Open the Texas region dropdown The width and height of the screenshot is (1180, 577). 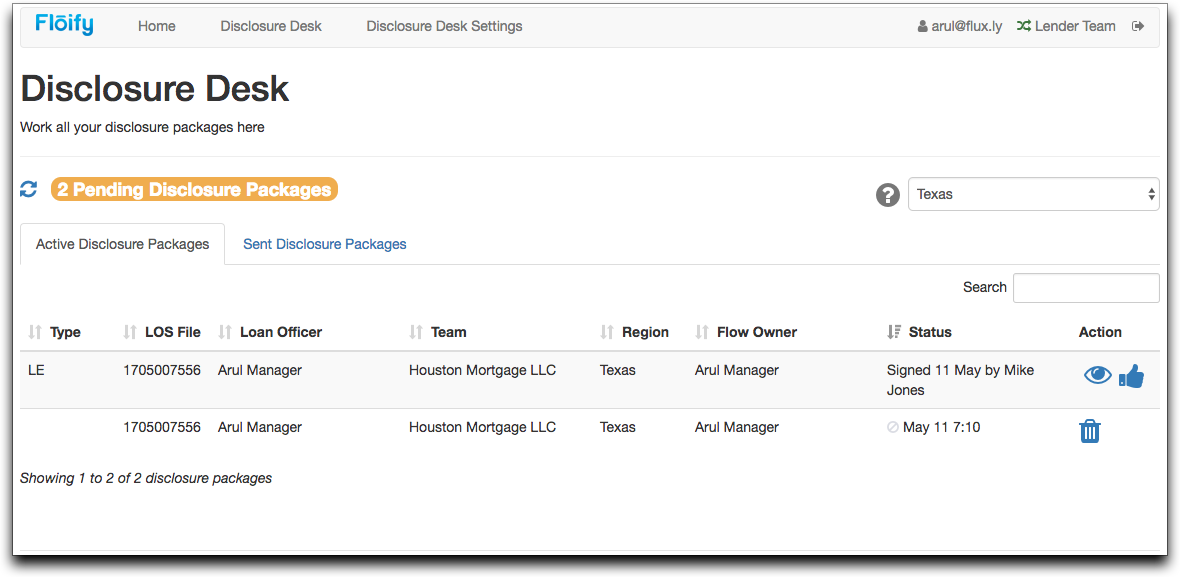click(1033, 194)
